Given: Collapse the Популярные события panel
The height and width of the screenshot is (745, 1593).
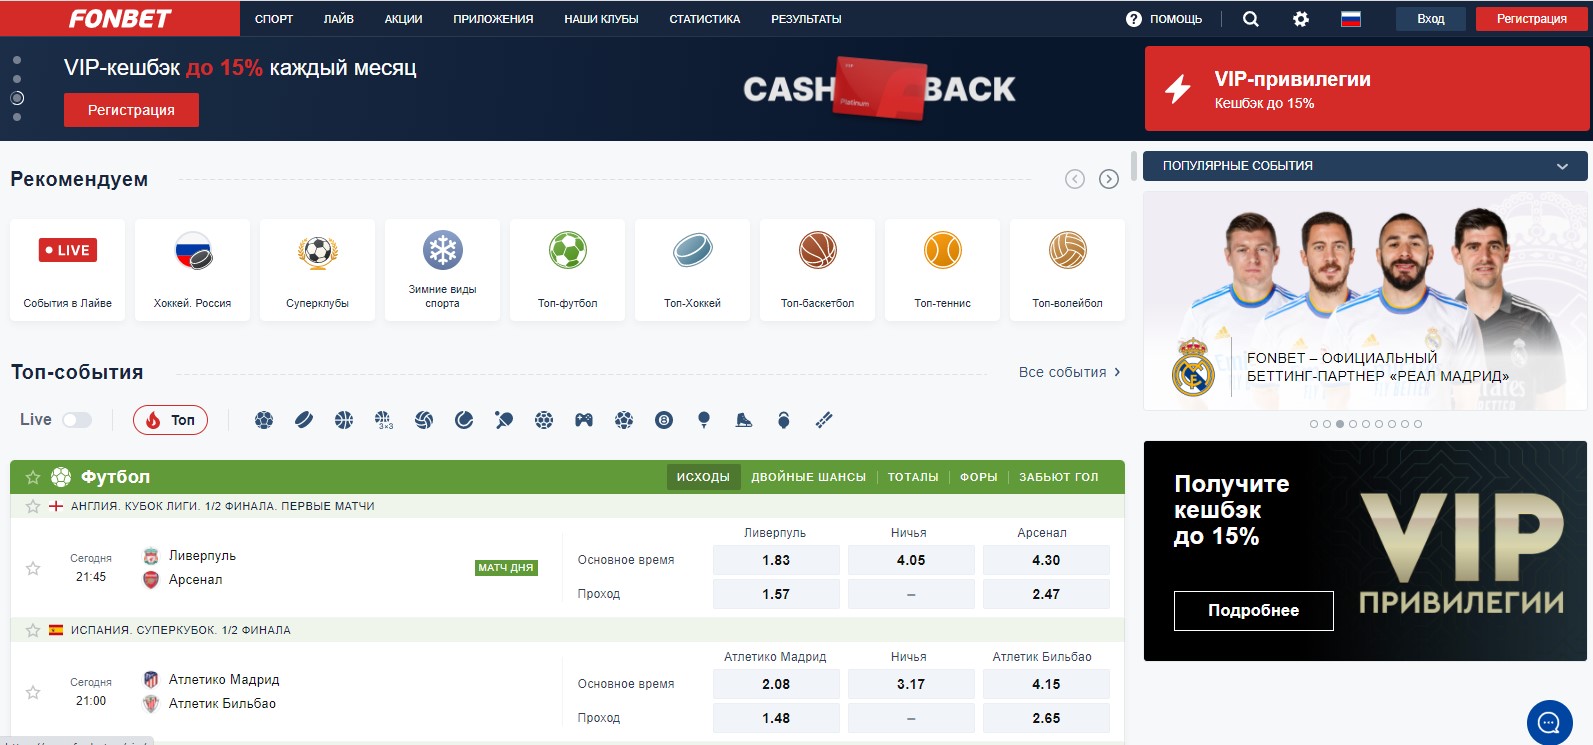Looking at the screenshot, I should tap(1562, 166).
